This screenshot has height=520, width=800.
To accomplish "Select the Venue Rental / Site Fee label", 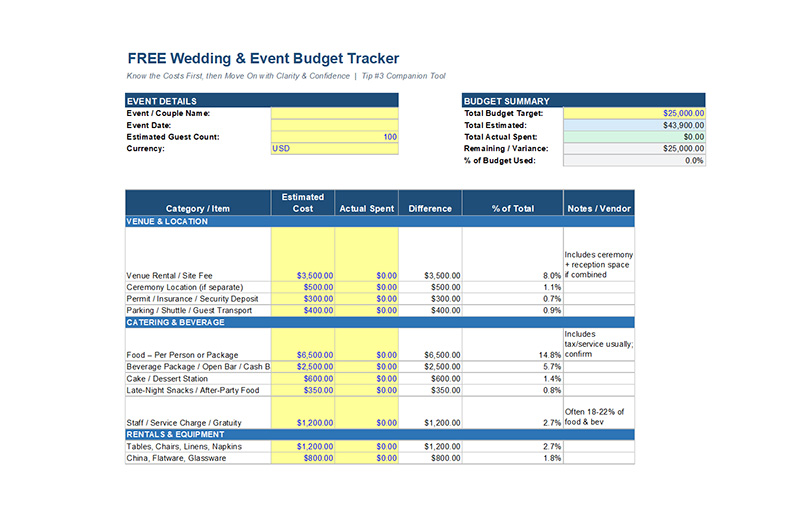I will click(x=169, y=276).
